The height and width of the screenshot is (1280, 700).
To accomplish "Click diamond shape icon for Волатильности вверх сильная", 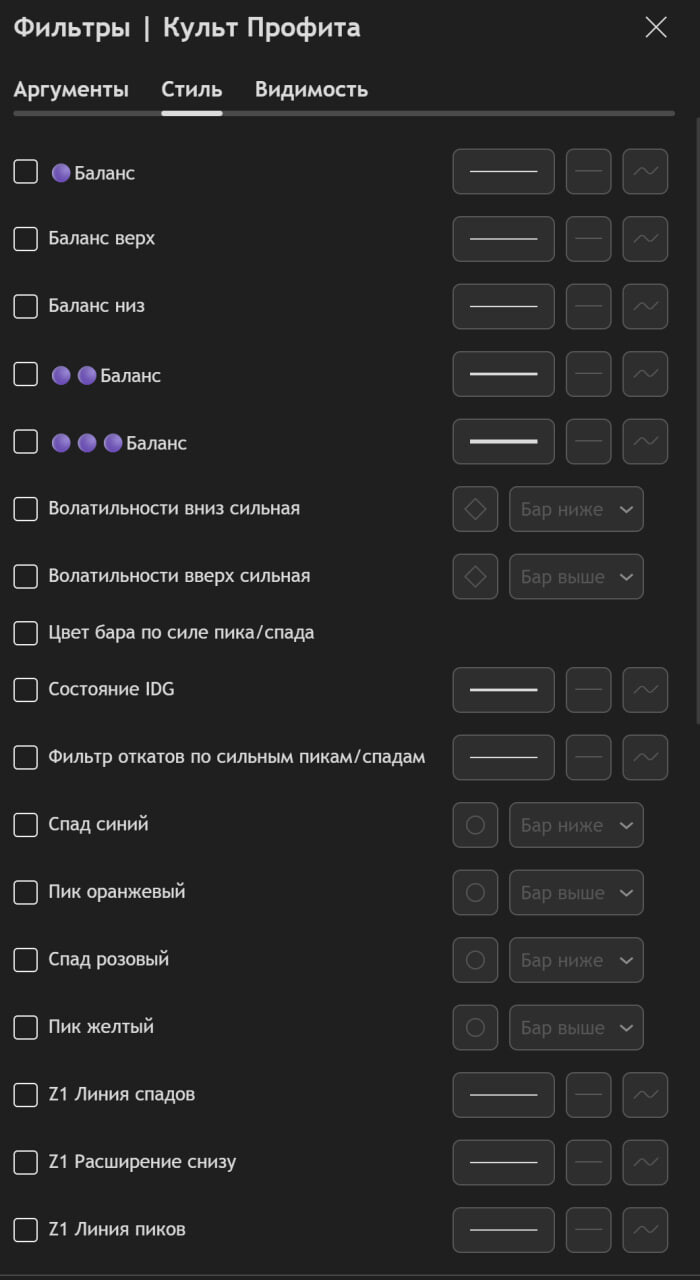I will pos(475,577).
